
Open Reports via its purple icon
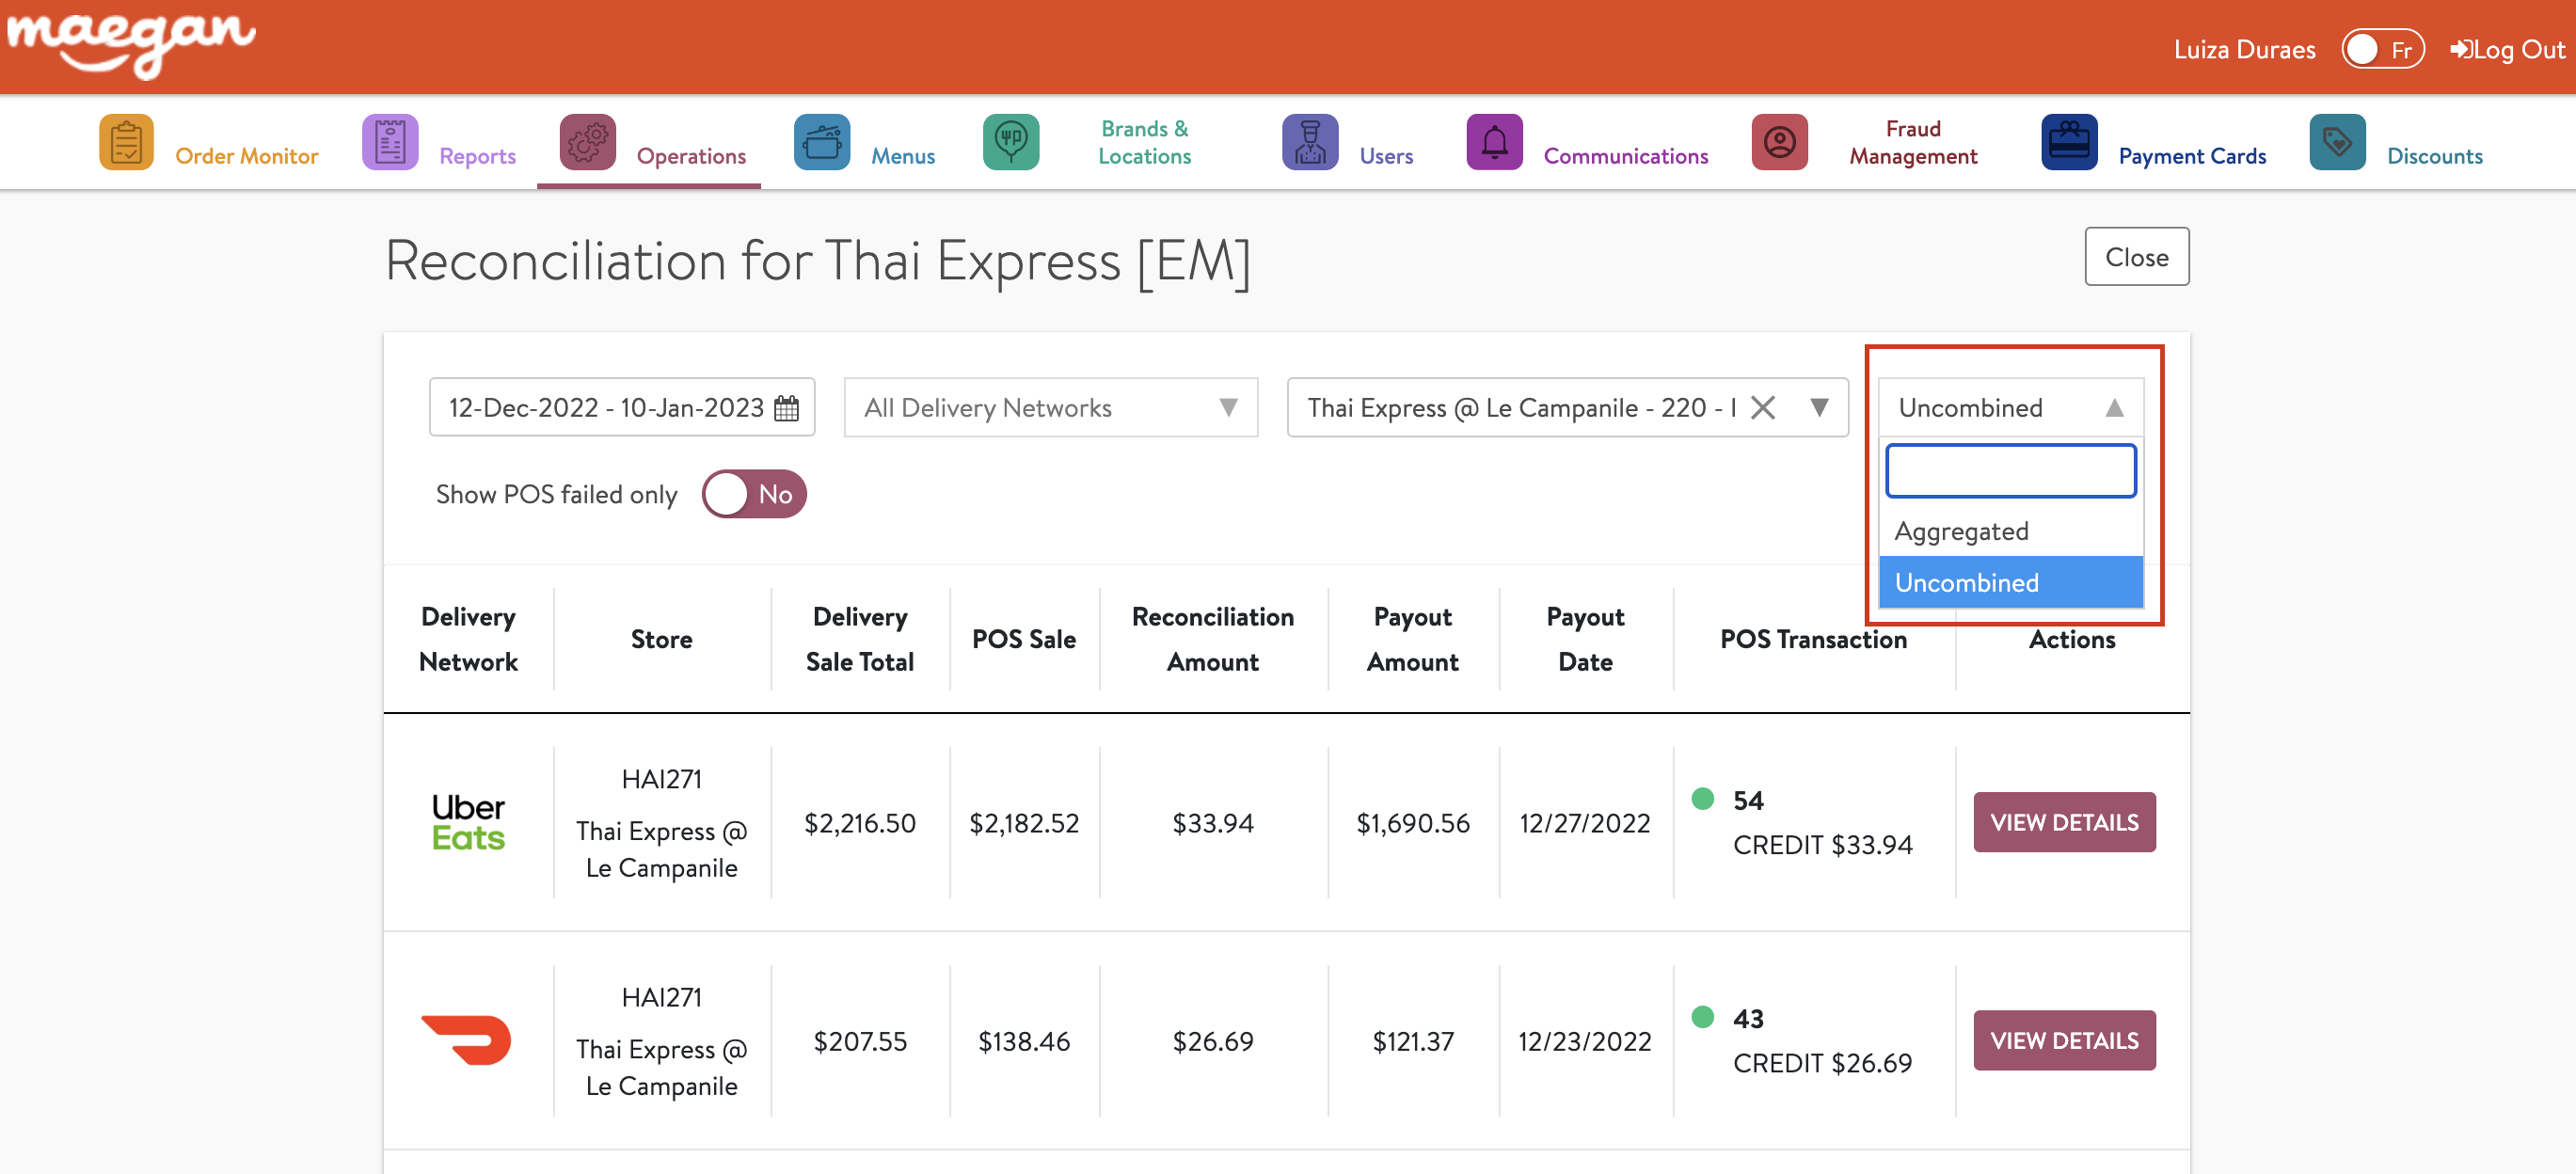pyautogui.click(x=389, y=143)
